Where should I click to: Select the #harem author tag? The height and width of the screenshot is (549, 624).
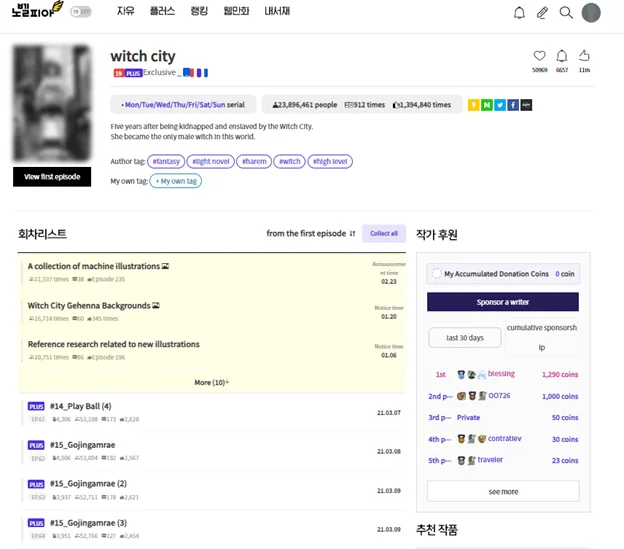pyautogui.click(x=254, y=161)
